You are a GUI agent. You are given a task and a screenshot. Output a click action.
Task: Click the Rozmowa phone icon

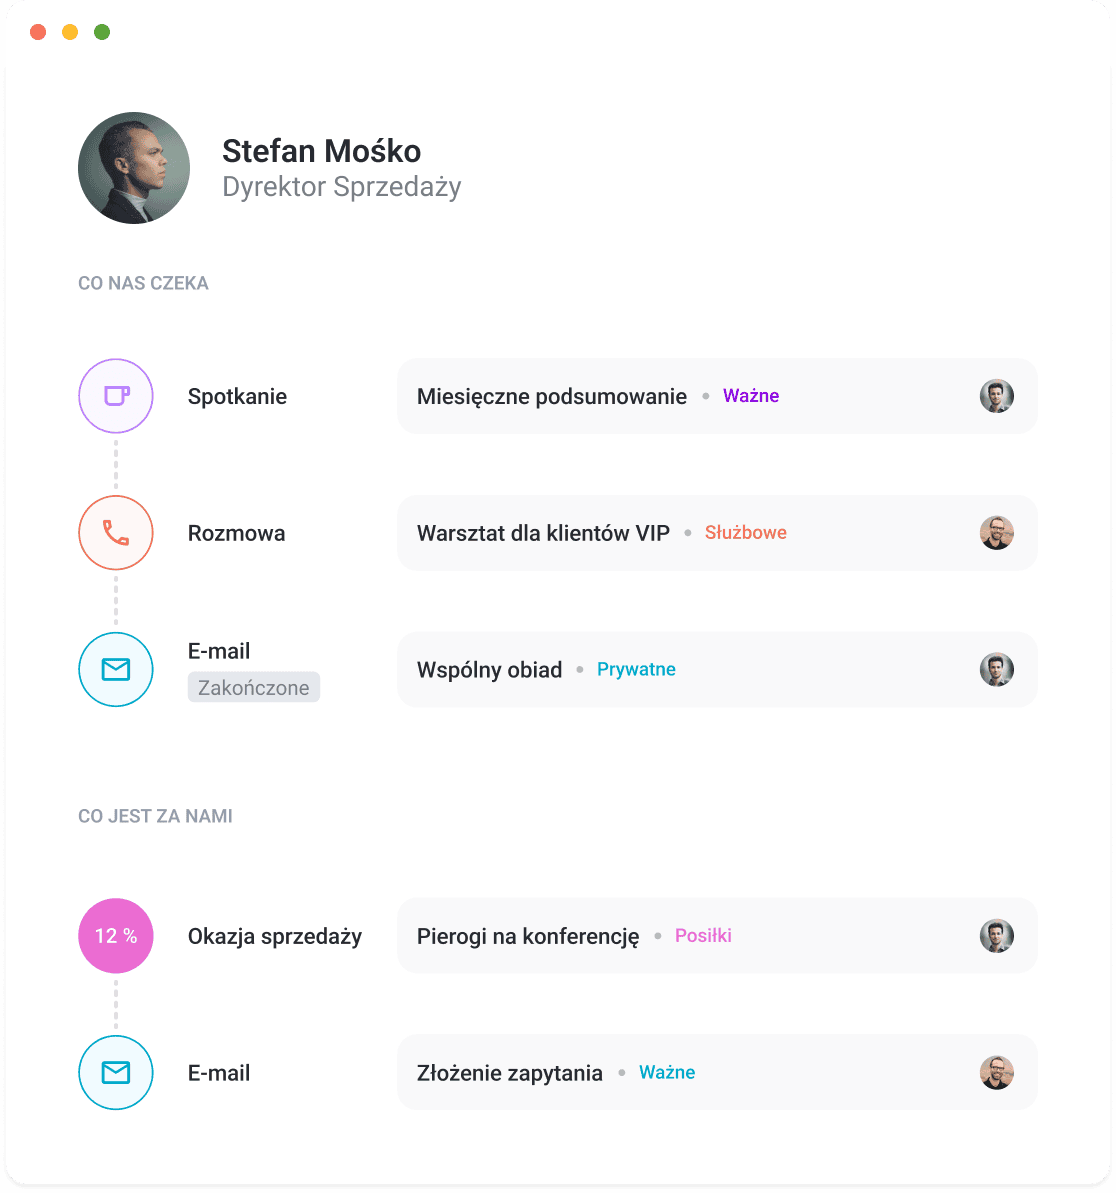115,532
